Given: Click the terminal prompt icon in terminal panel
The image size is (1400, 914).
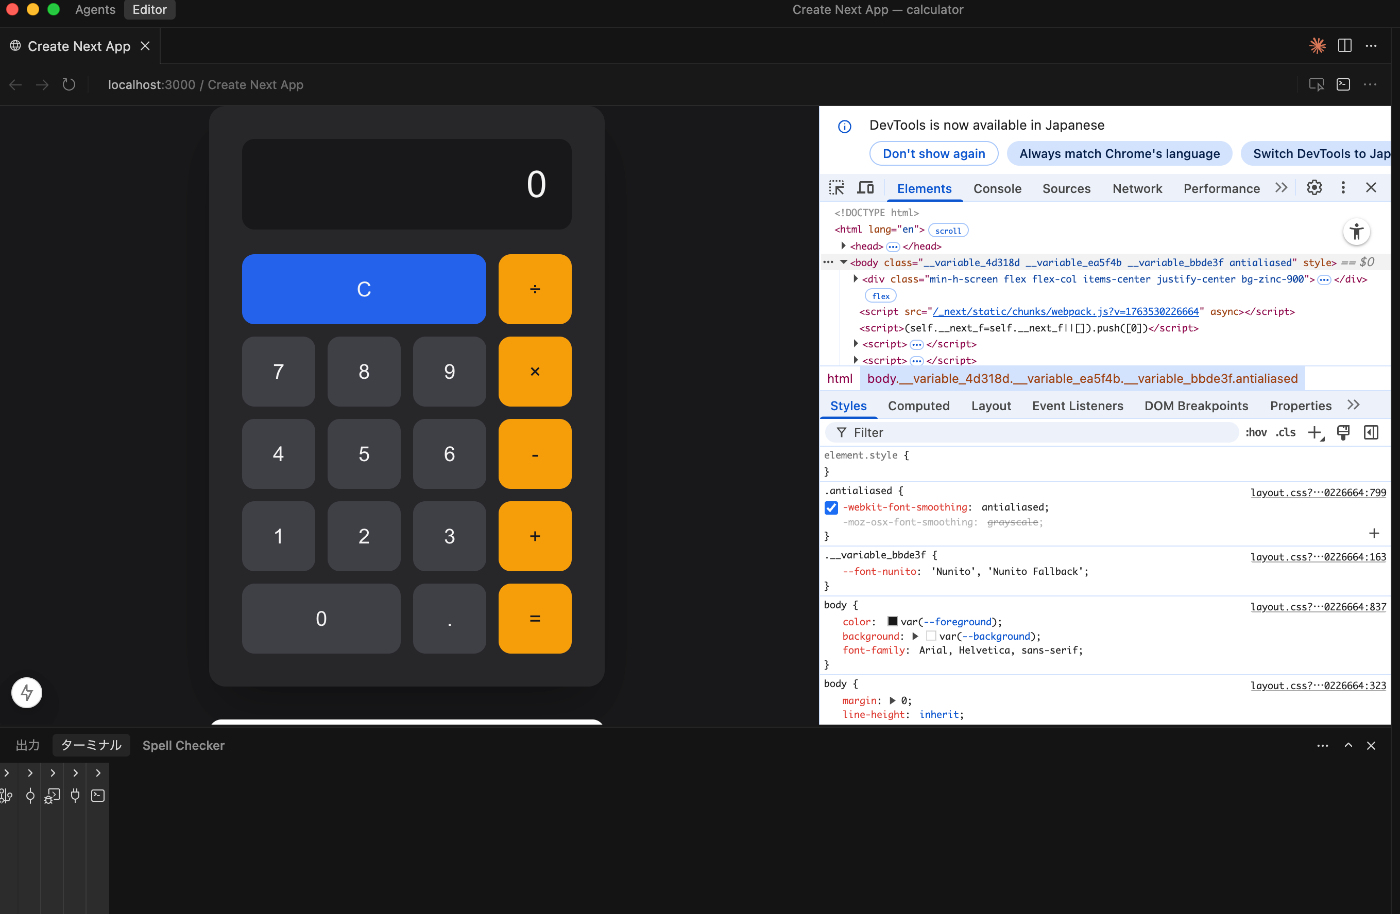Looking at the screenshot, I should [98, 796].
